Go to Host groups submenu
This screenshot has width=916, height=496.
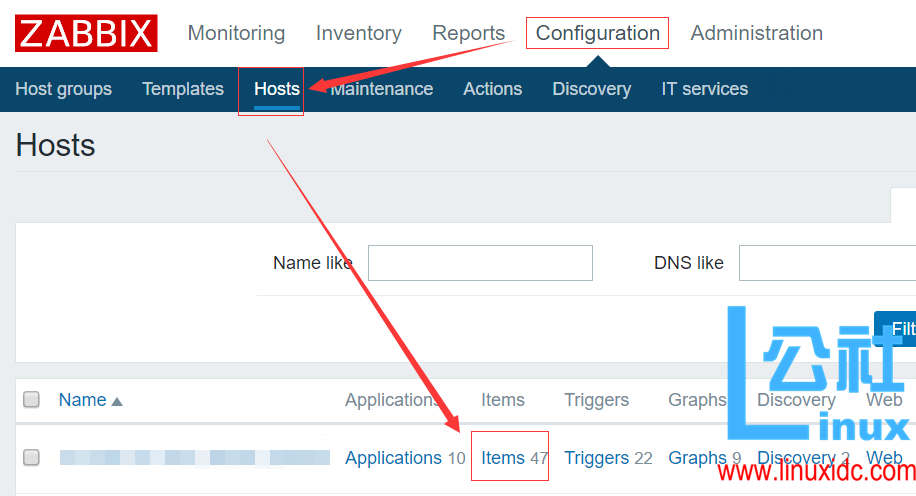tap(63, 89)
